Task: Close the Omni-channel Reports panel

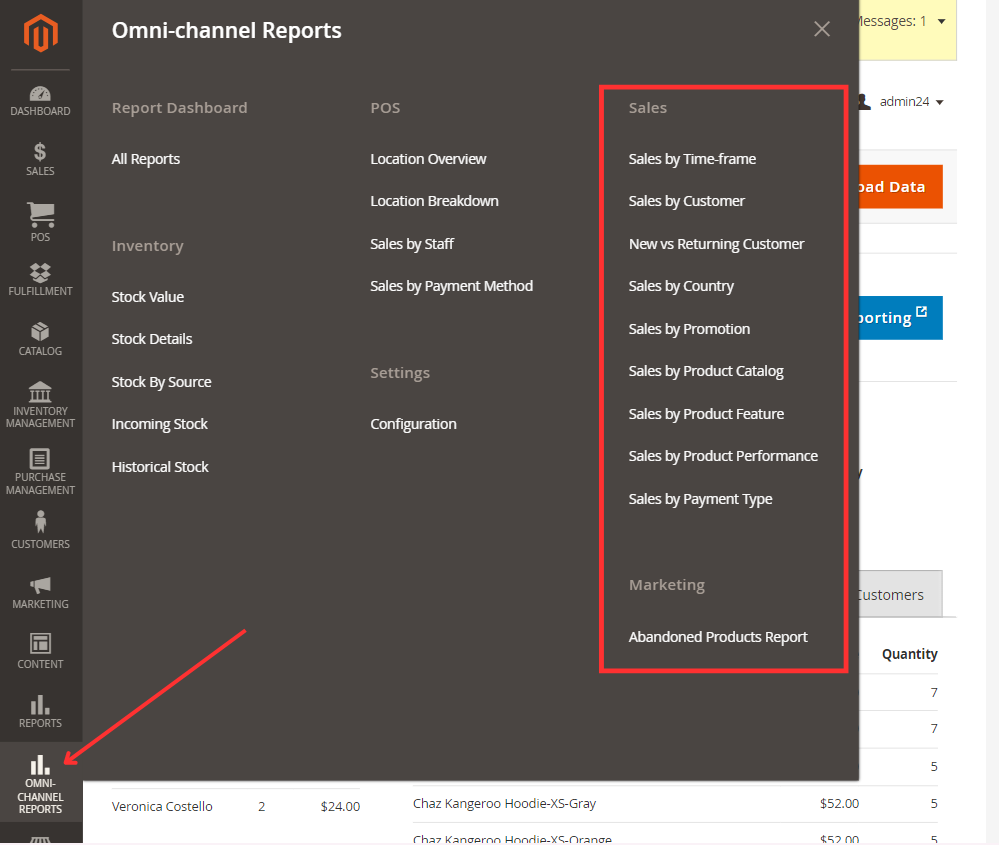Action: pos(822,29)
